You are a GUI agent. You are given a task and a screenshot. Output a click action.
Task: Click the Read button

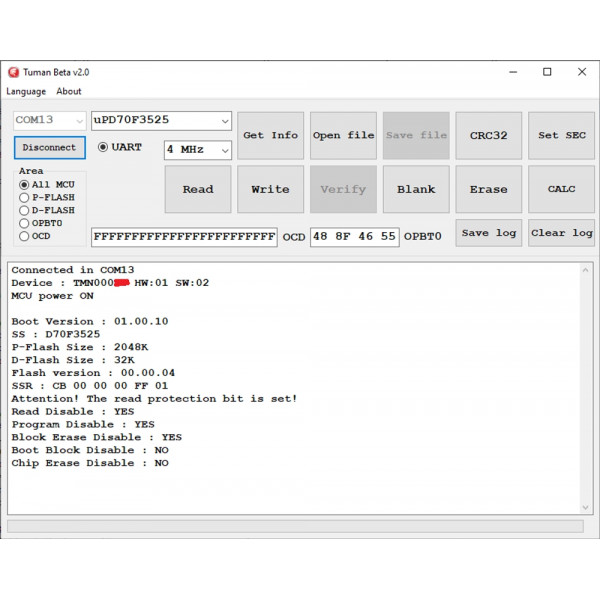198,189
